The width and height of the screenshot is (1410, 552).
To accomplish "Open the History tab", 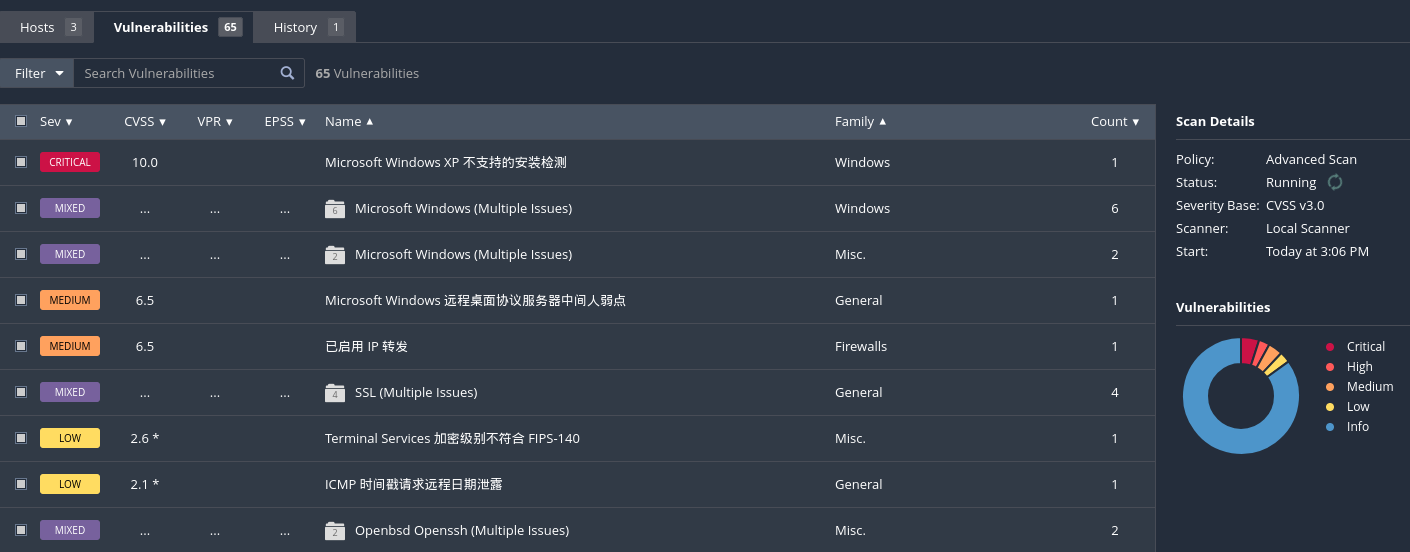I will pyautogui.click(x=306, y=27).
